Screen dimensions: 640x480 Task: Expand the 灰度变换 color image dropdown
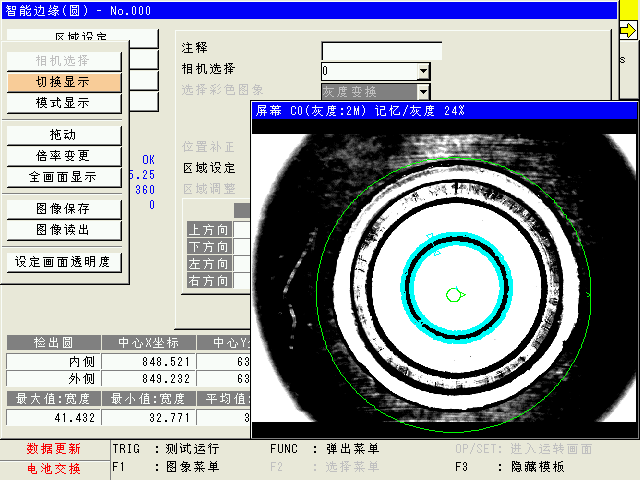point(423,92)
